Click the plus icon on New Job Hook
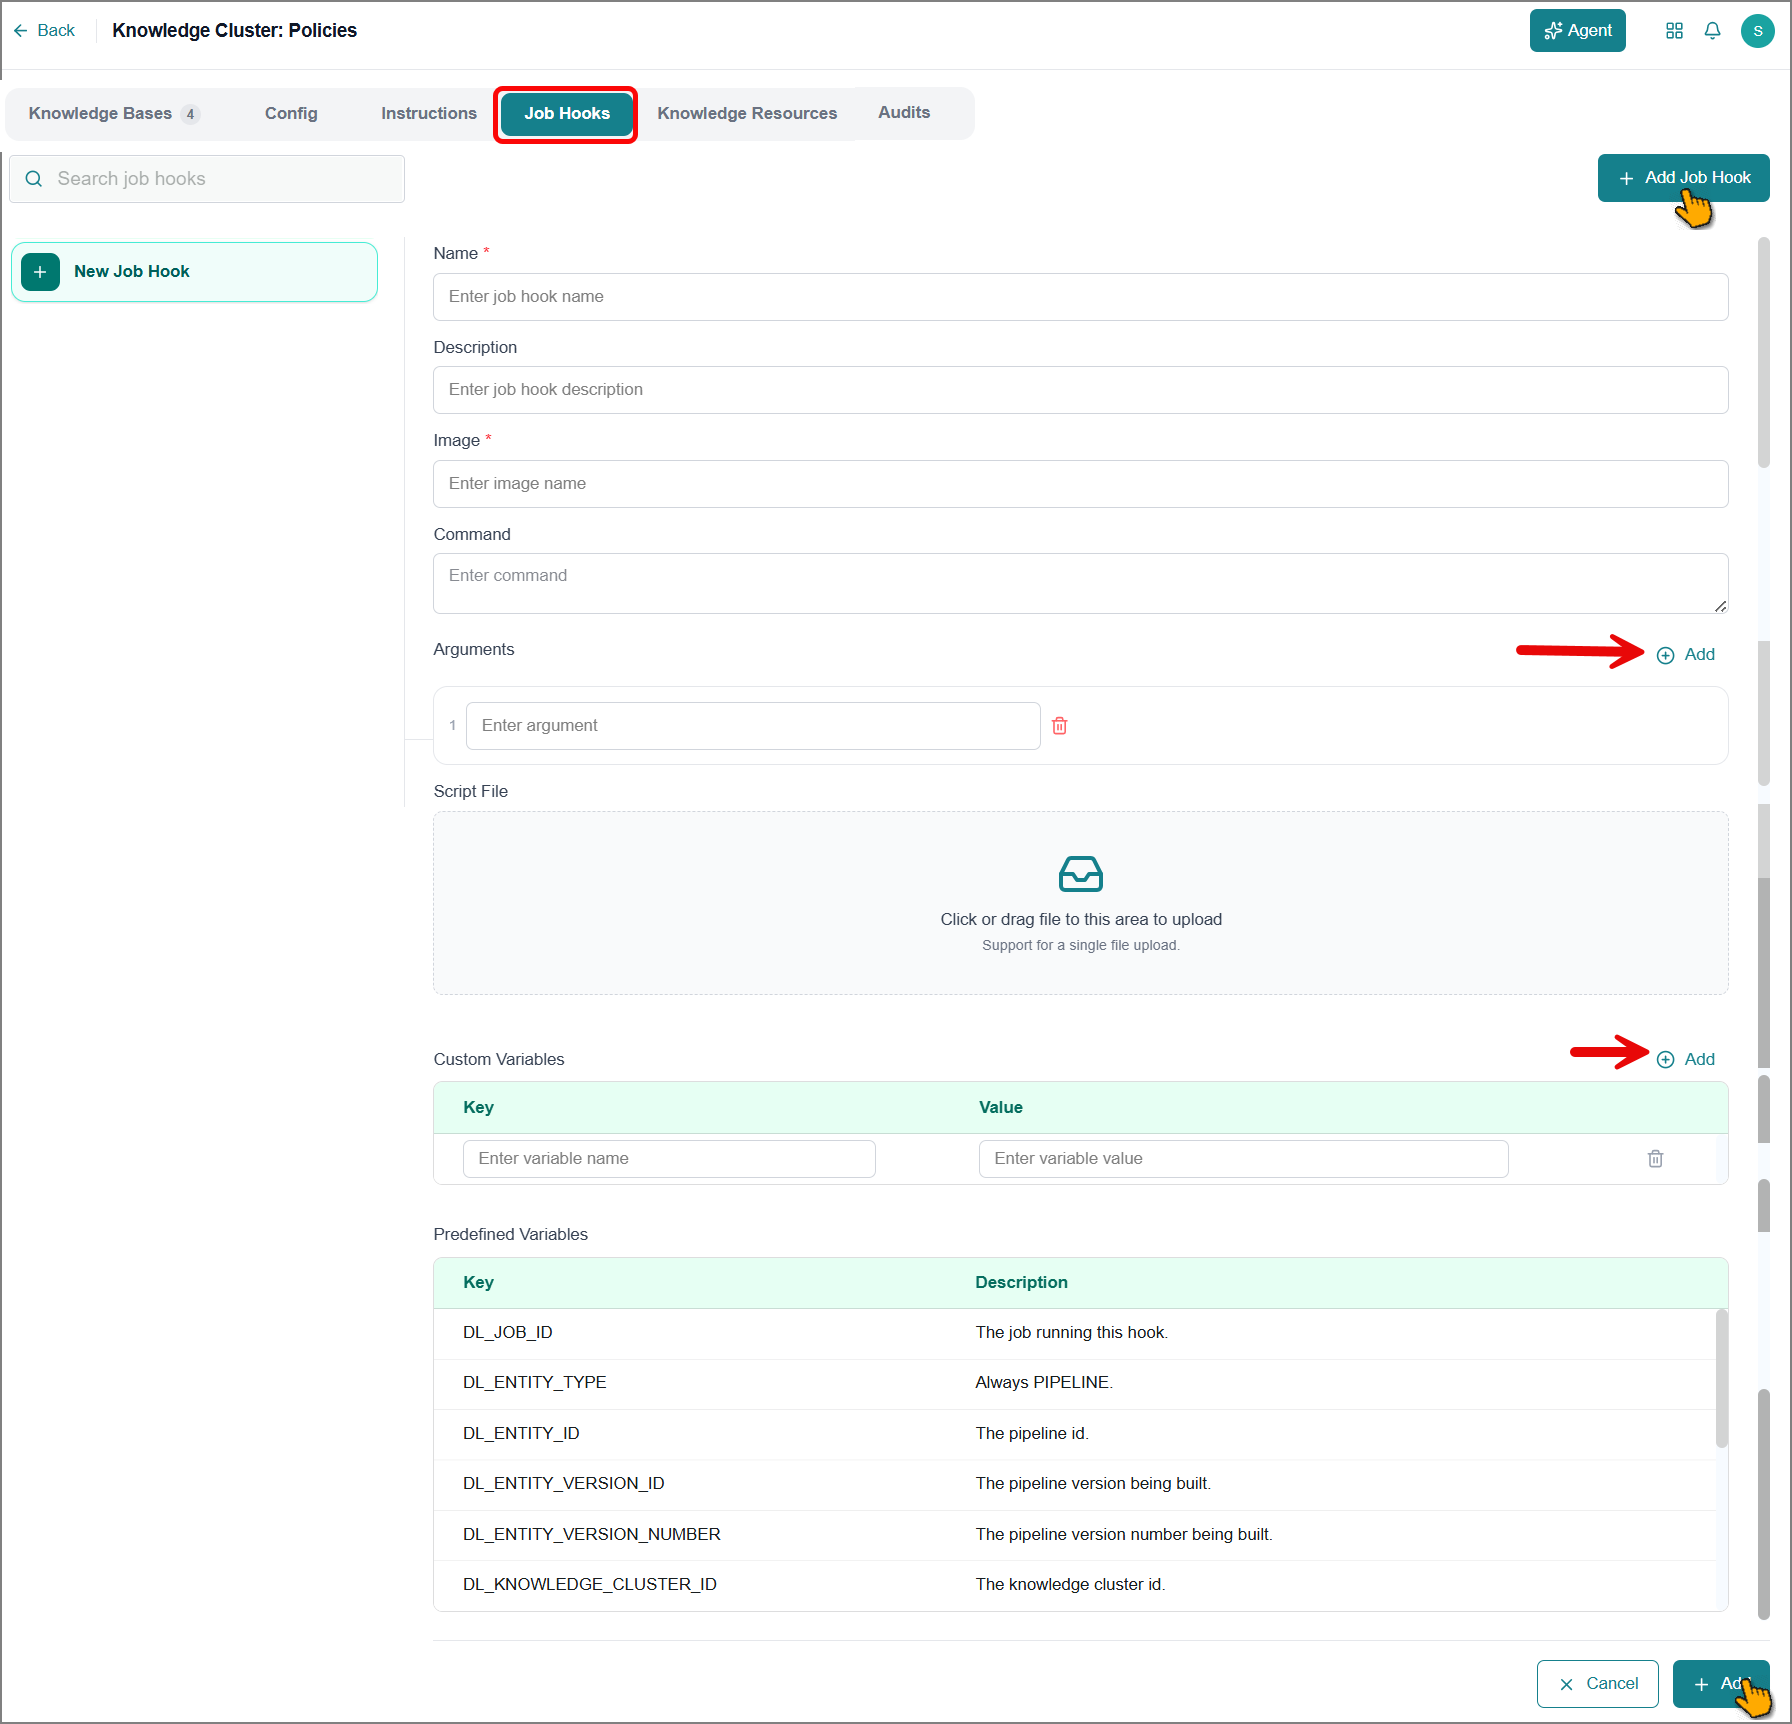Image resolution: width=1792 pixels, height=1724 pixels. point(40,272)
